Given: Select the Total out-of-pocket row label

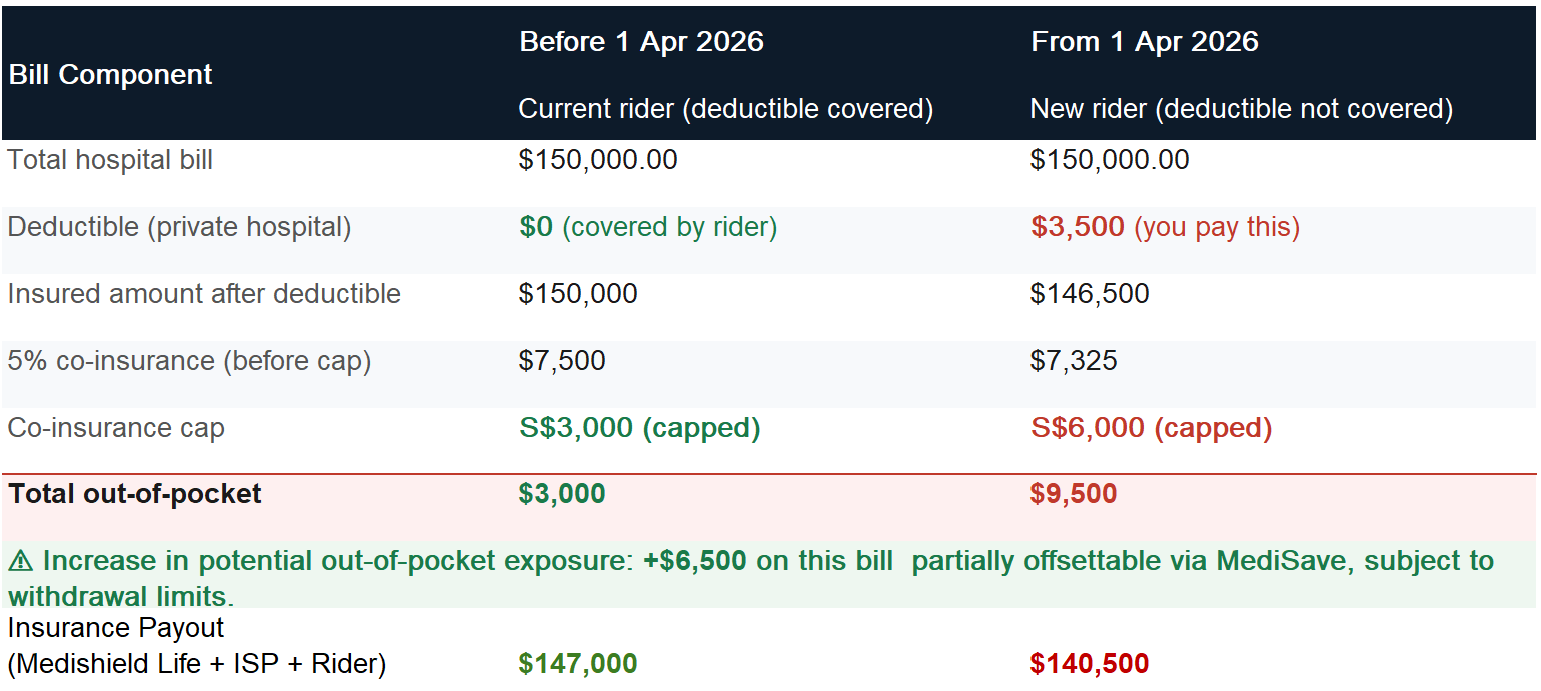Looking at the screenshot, I should tap(136, 494).
